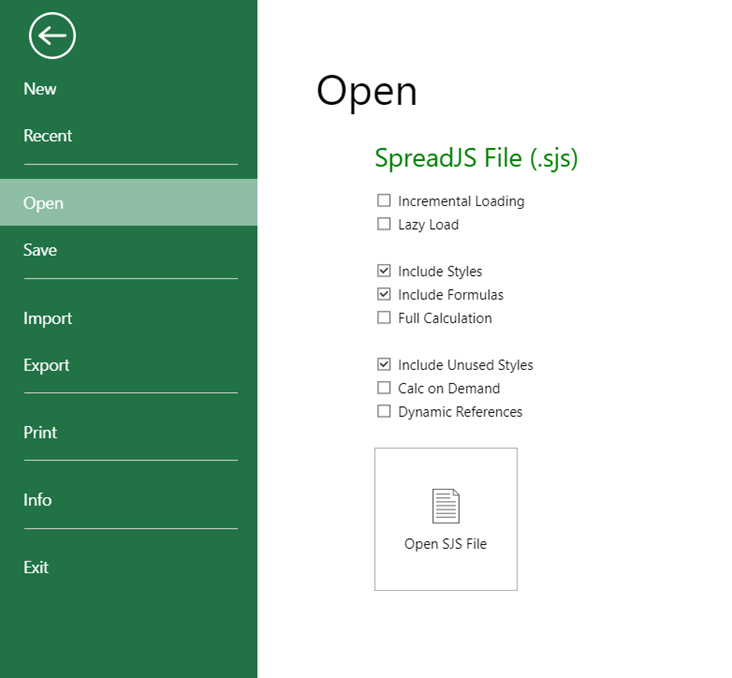Image resolution: width=732 pixels, height=678 pixels.
Task: Disable the Include Formulas checkbox
Action: pyautogui.click(x=384, y=295)
